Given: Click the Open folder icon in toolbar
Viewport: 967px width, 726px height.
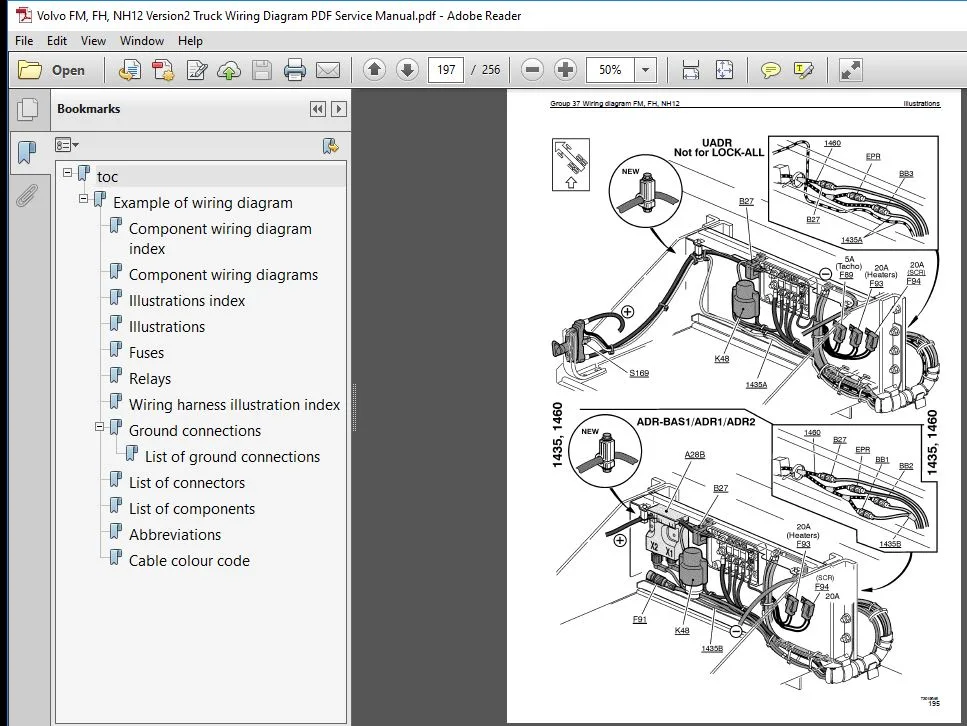Looking at the screenshot, I should [x=30, y=70].
